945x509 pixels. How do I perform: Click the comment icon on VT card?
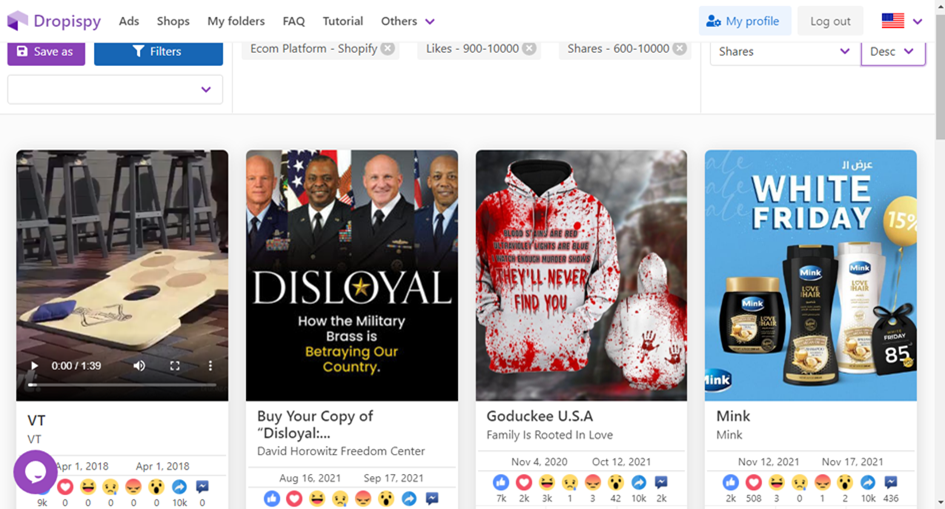(x=202, y=487)
